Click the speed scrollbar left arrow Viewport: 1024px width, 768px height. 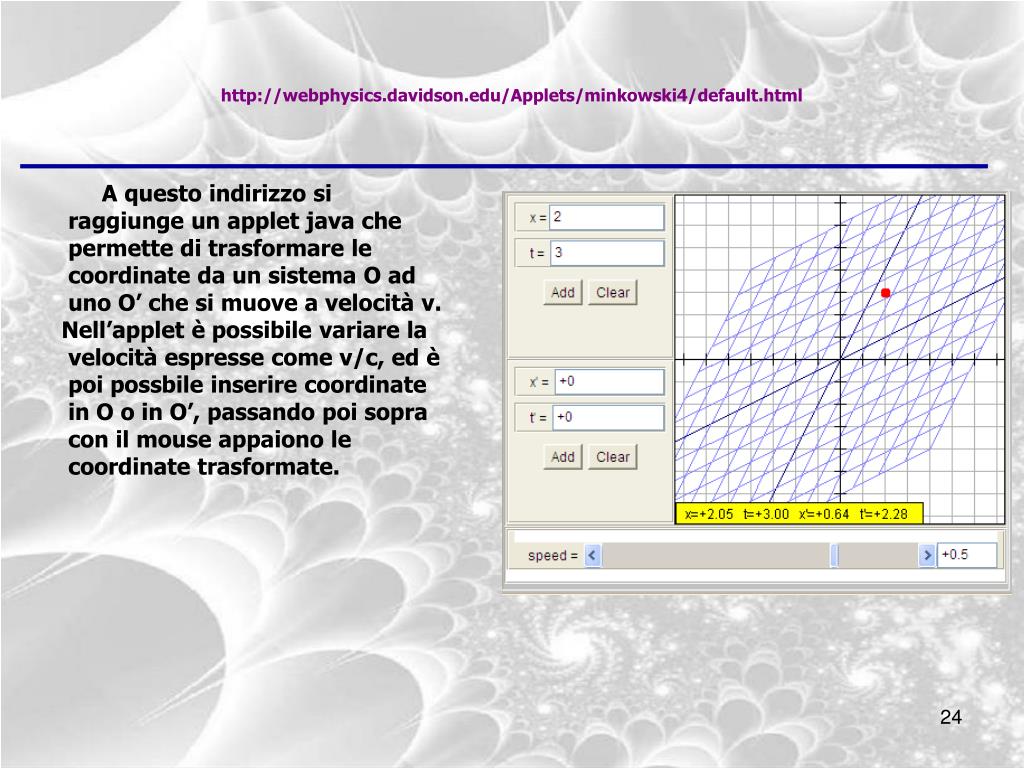click(x=592, y=556)
